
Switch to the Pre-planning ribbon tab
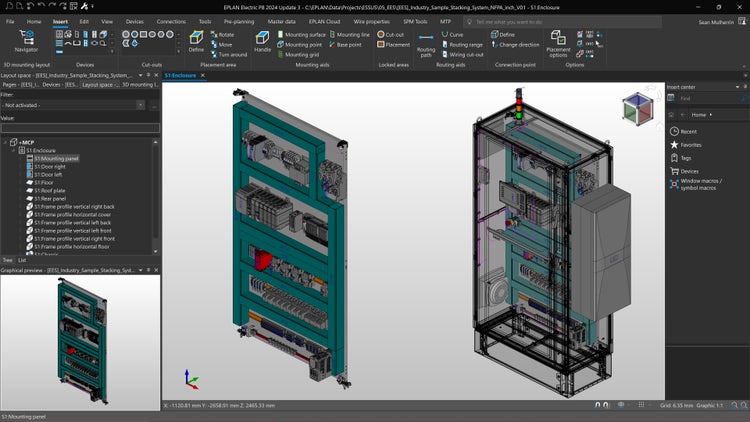coord(239,20)
